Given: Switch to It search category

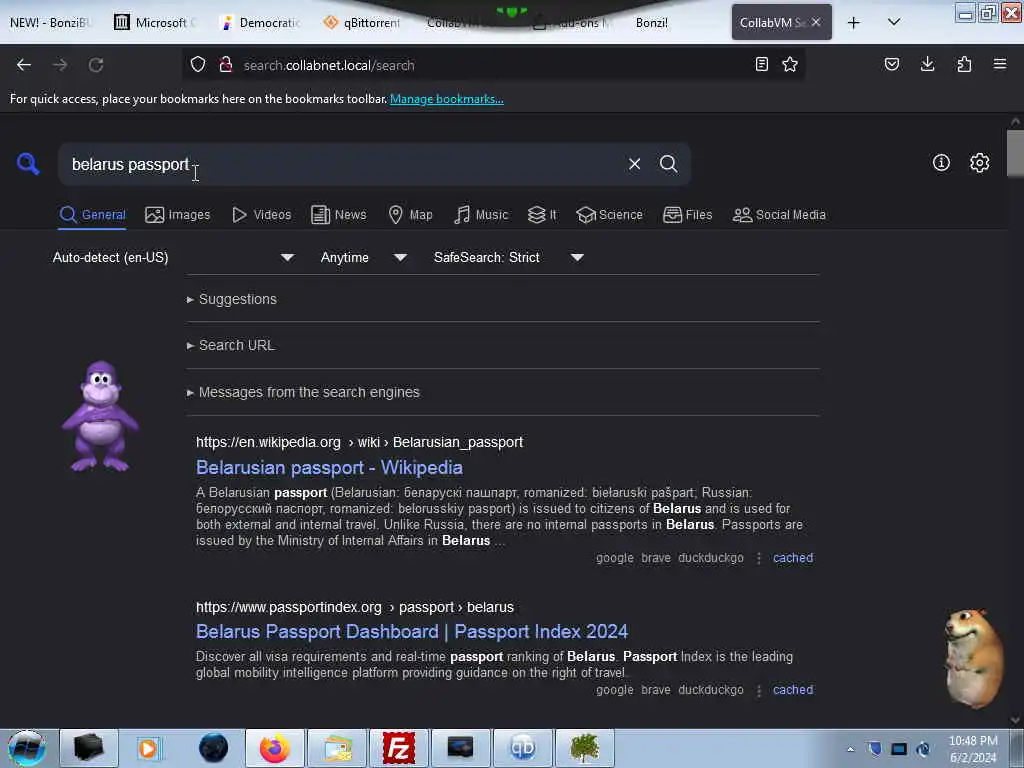Looking at the screenshot, I should (x=542, y=215).
